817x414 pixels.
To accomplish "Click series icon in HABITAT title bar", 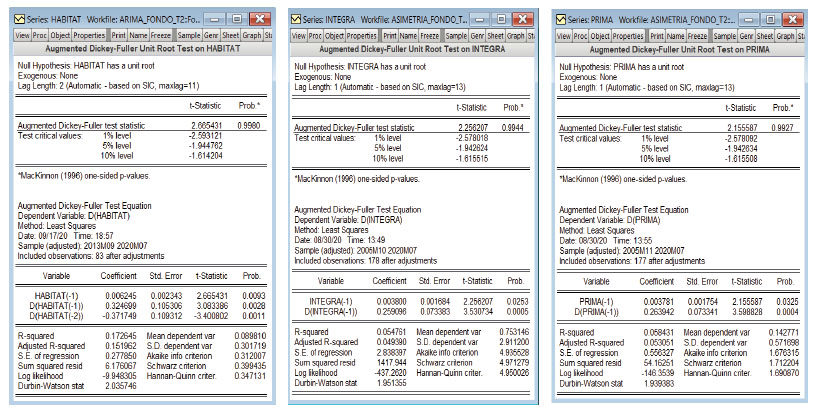I will (20, 19).
